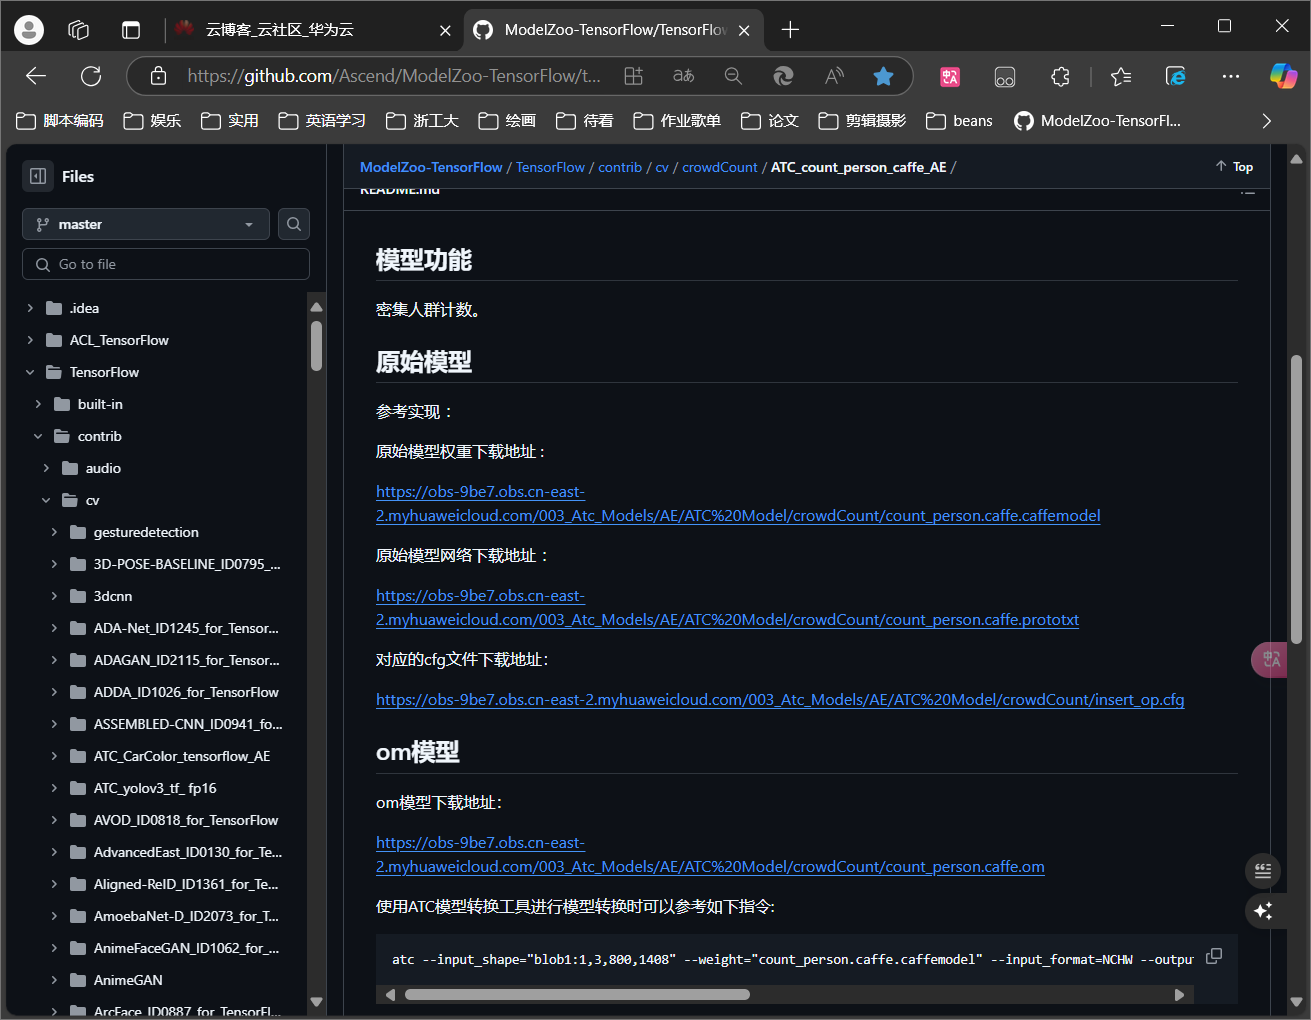Image resolution: width=1311 pixels, height=1020 pixels.
Task: Open the ModelZoo-TensorFl... bookmark
Action: point(1098,121)
